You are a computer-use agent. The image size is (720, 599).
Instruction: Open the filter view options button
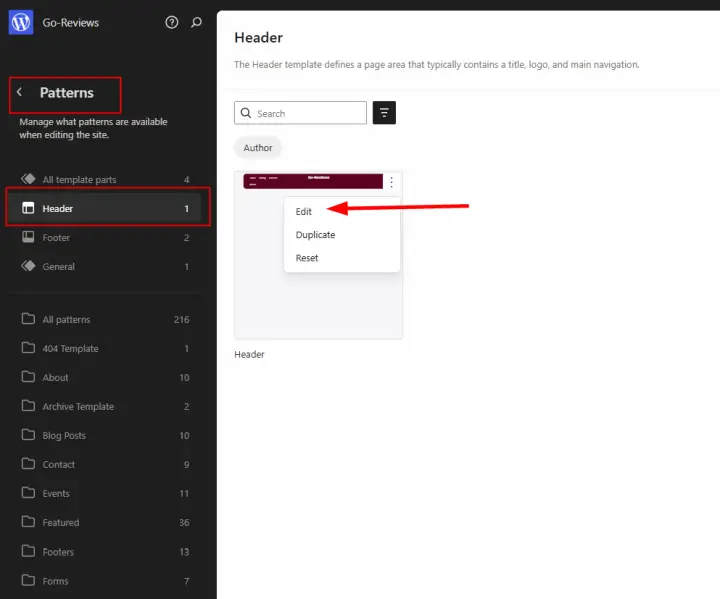(x=384, y=113)
